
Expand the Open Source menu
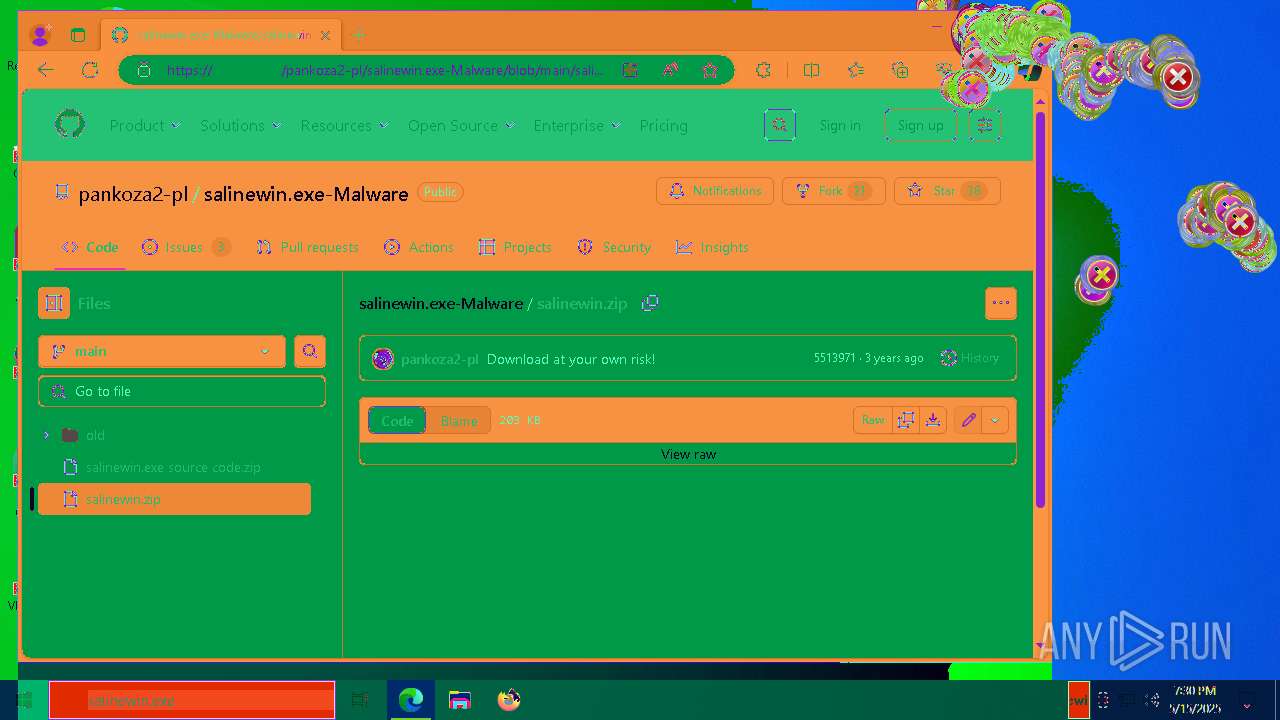click(x=461, y=126)
